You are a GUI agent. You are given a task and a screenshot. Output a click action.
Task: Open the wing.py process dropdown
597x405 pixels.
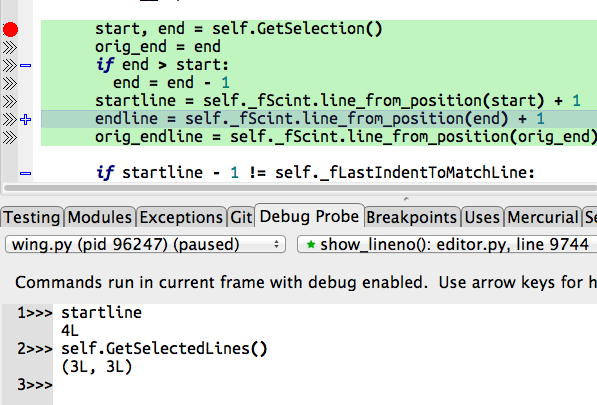pos(145,244)
